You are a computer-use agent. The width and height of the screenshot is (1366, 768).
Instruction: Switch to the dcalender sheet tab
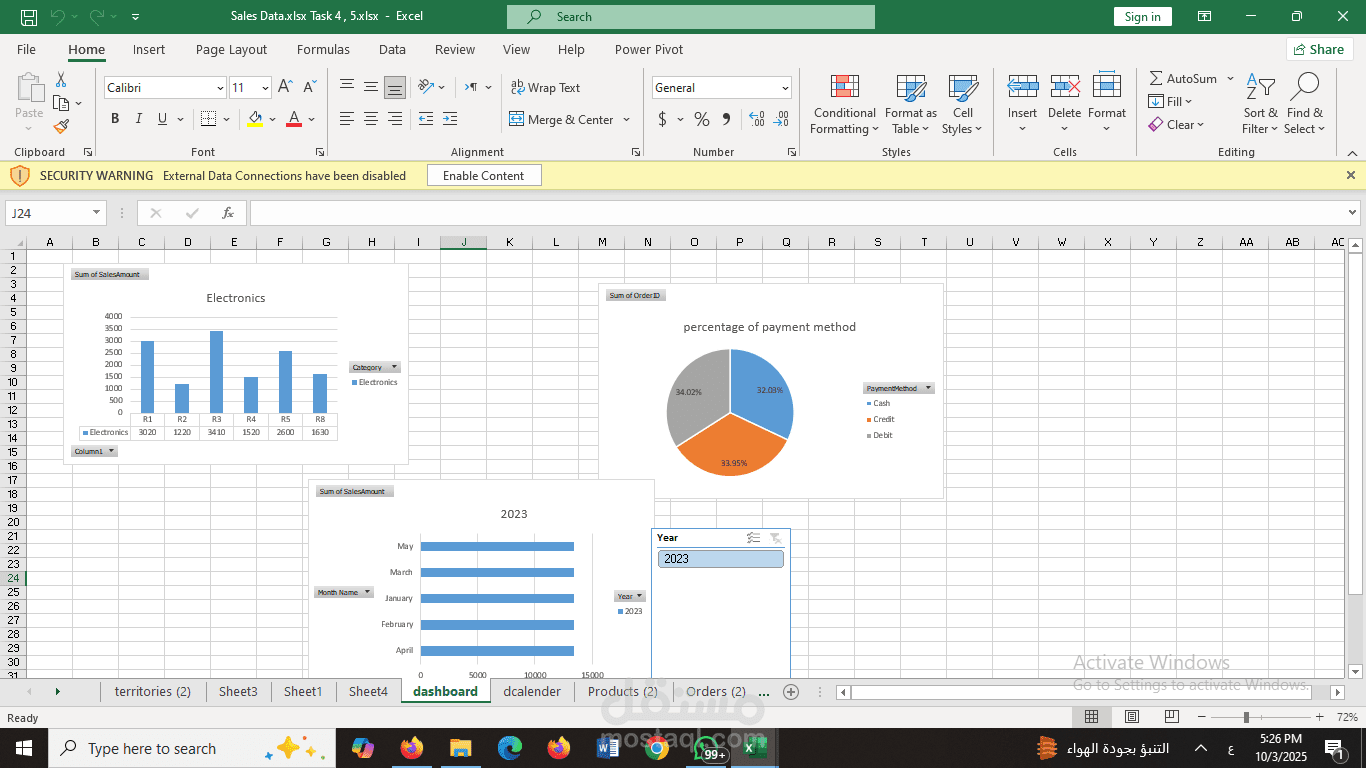pos(532,691)
